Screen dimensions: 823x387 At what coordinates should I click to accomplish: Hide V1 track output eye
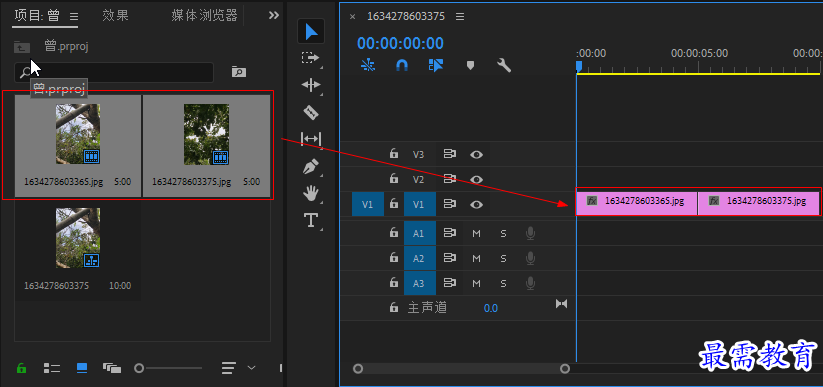point(476,205)
